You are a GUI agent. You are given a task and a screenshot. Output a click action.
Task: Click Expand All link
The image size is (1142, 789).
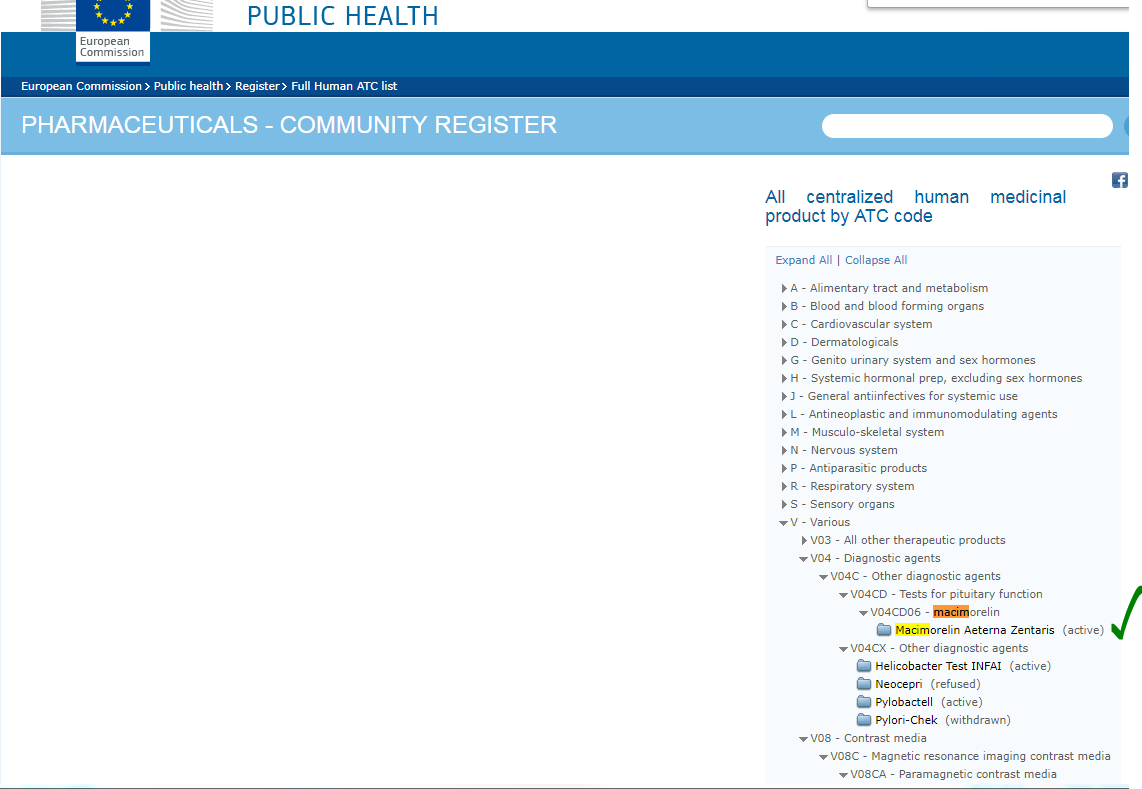pos(803,260)
